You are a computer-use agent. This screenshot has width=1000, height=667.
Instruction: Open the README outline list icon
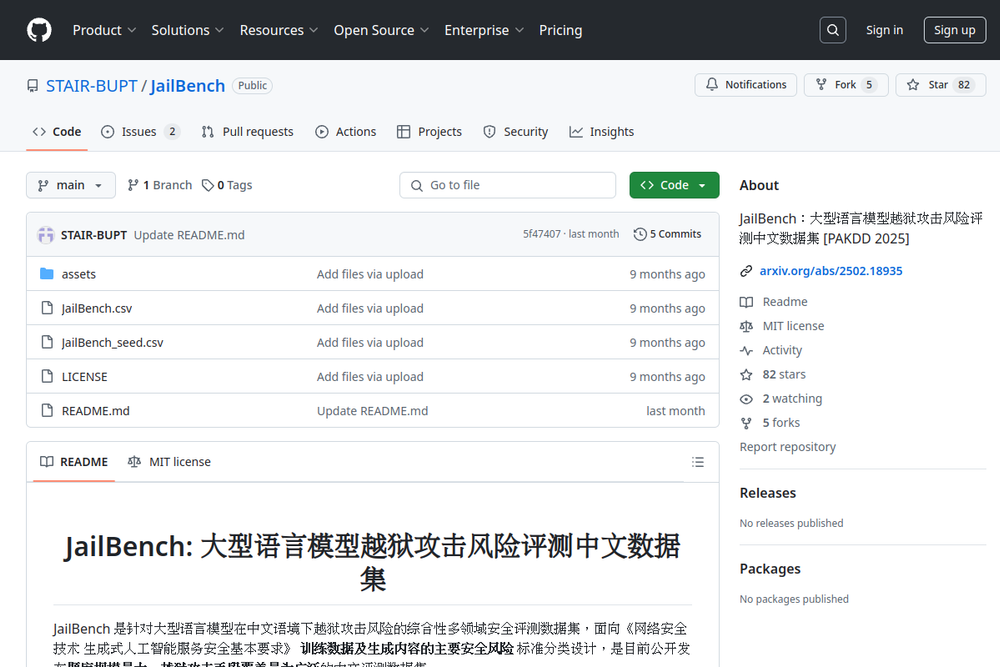point(698,462)
